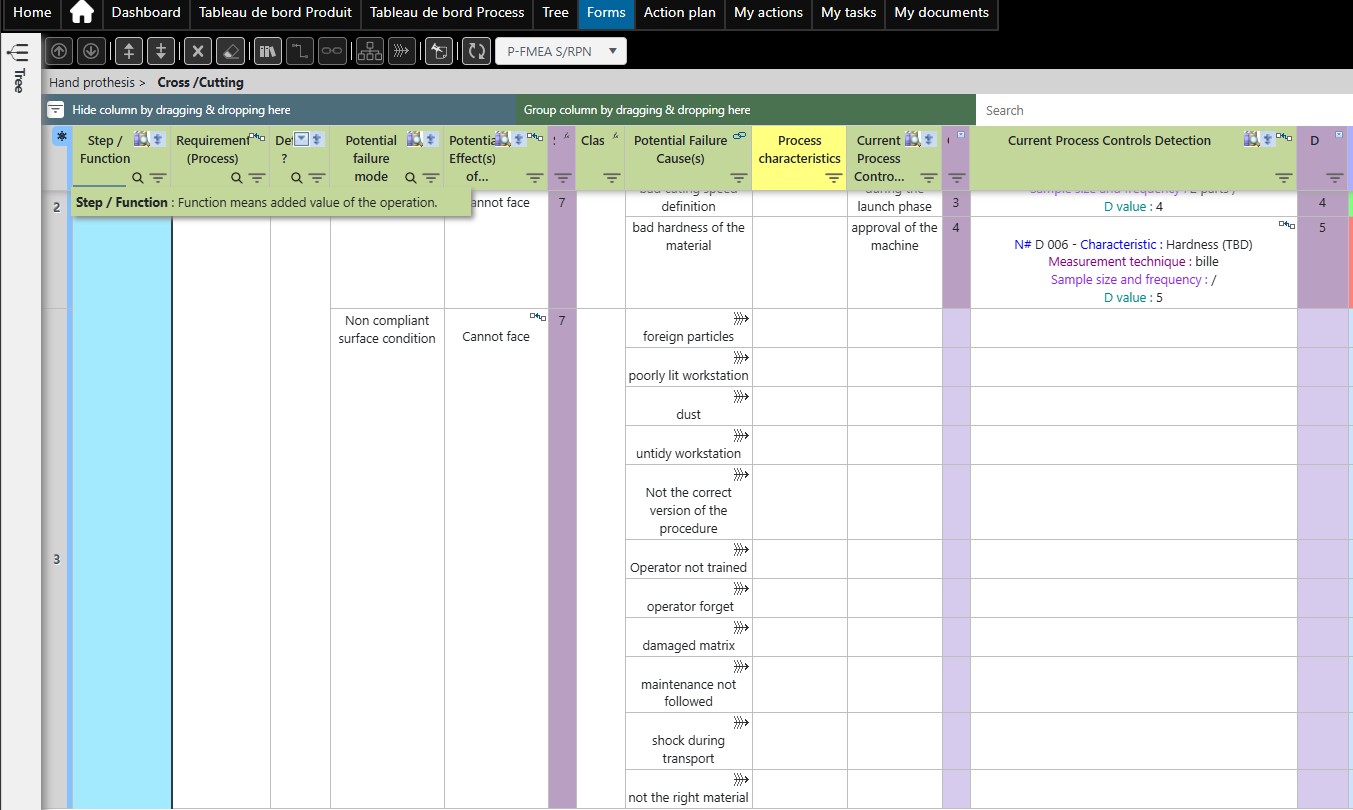Click the step connector toolbar icon
The width and height of the screenshot is (1353, 810).
299,51
